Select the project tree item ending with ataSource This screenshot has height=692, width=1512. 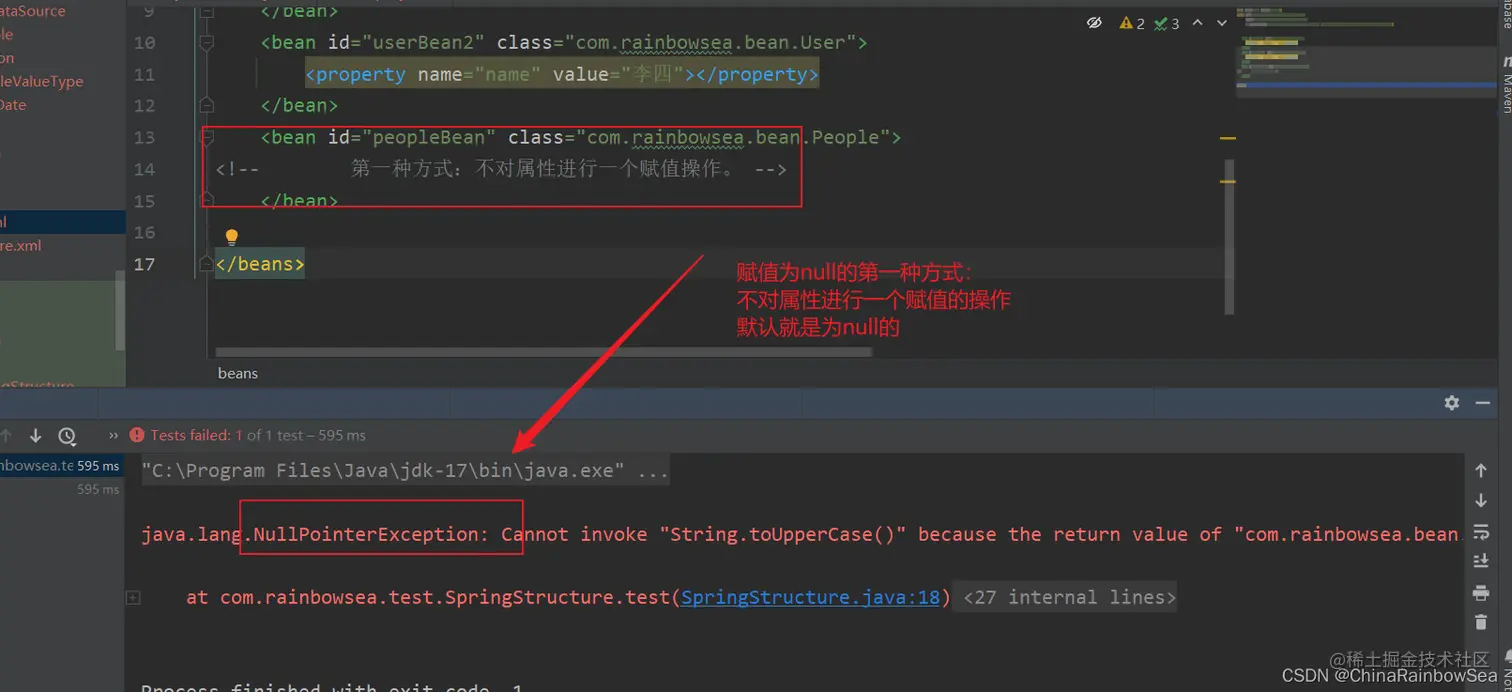click(x=33, y=11)
